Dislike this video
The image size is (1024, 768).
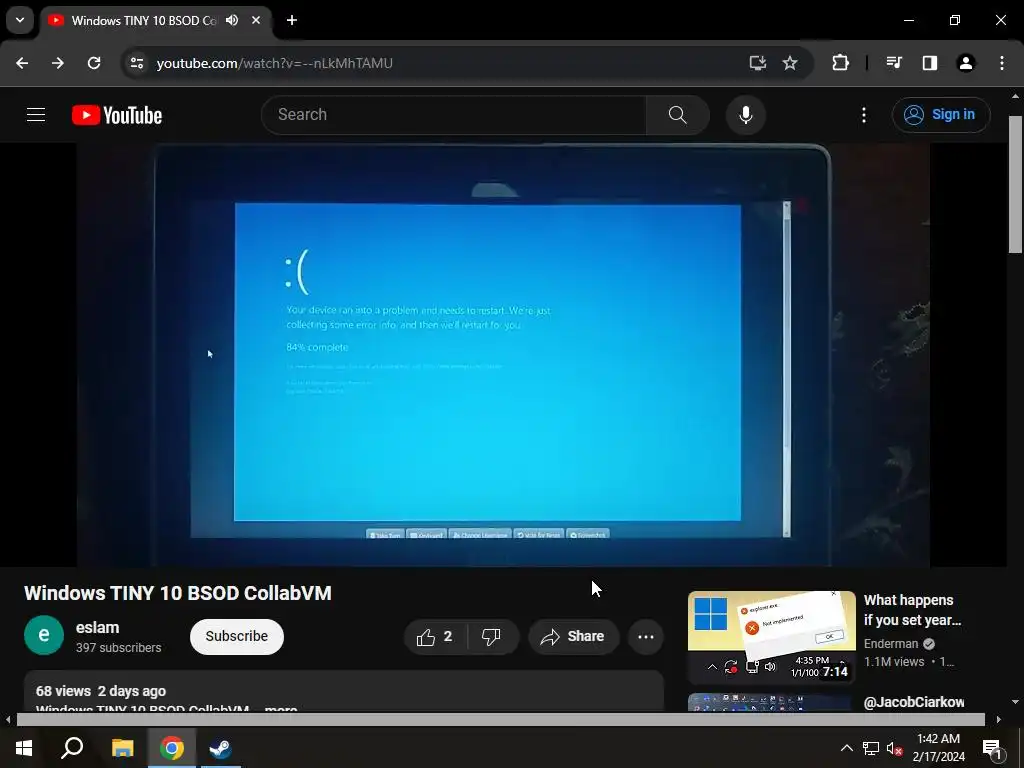491,637
